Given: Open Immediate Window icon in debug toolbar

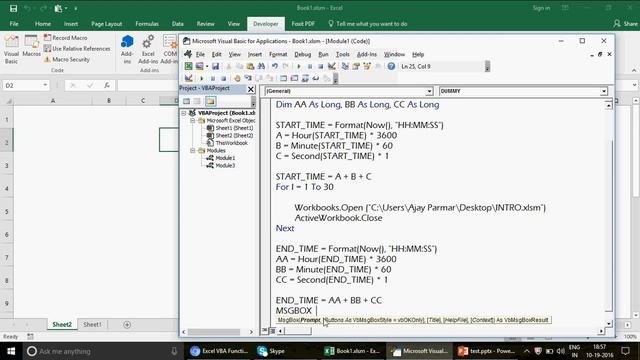Looking at the screenshot, I should click(294, 78).
